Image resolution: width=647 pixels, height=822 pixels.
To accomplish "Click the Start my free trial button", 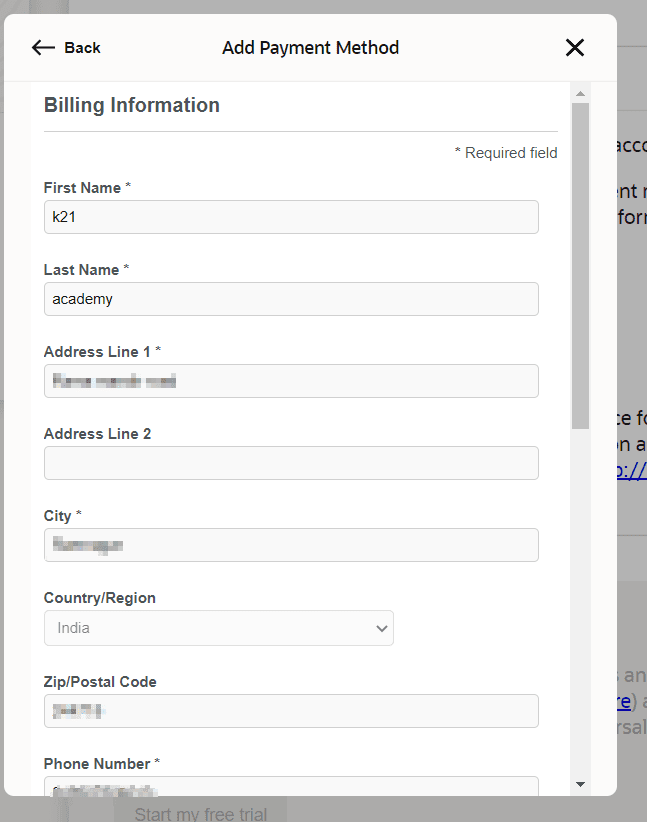I will tap(199, 812).
